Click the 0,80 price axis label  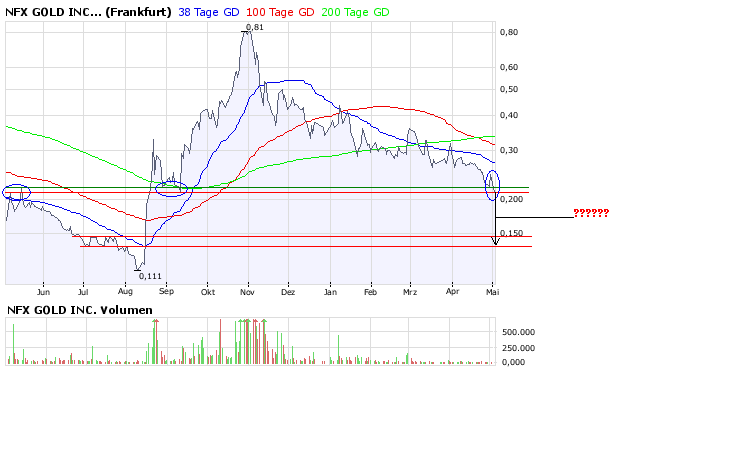(510, 32)
